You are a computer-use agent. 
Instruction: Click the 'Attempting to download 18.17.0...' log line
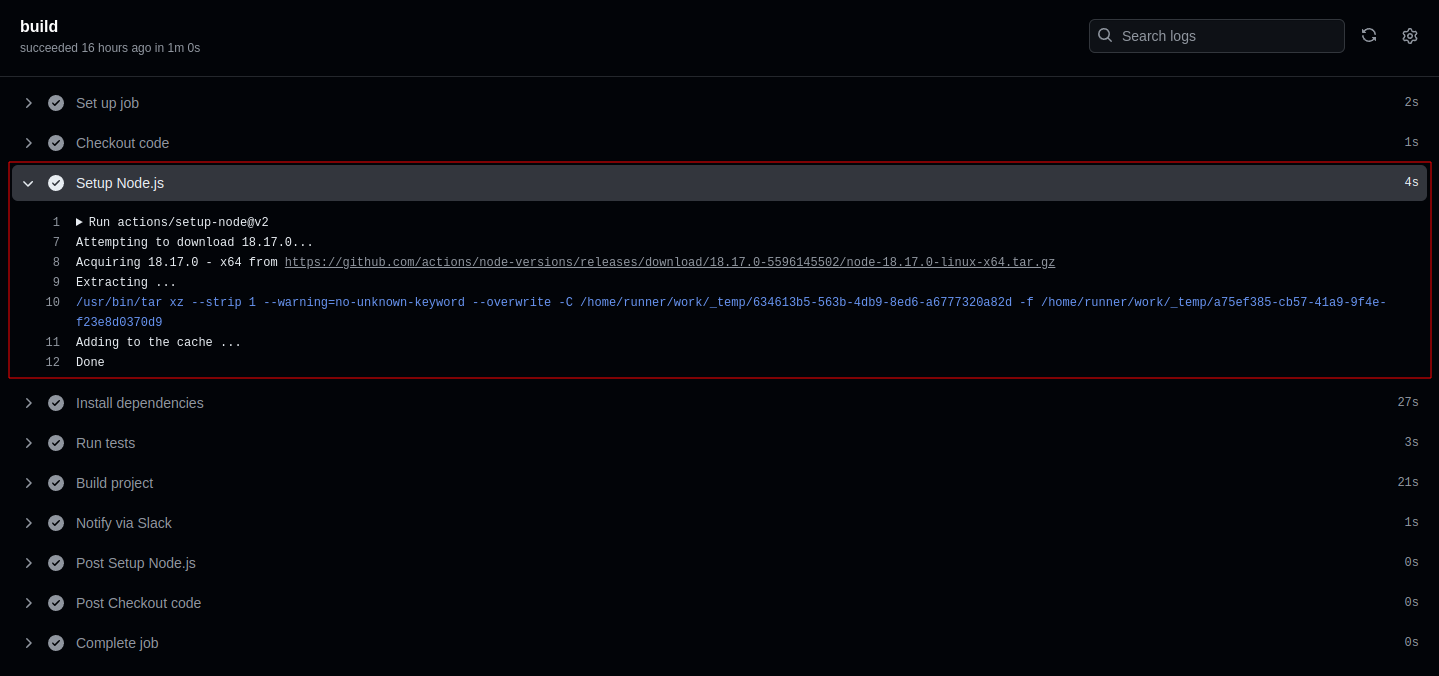(x=194, y=242)
